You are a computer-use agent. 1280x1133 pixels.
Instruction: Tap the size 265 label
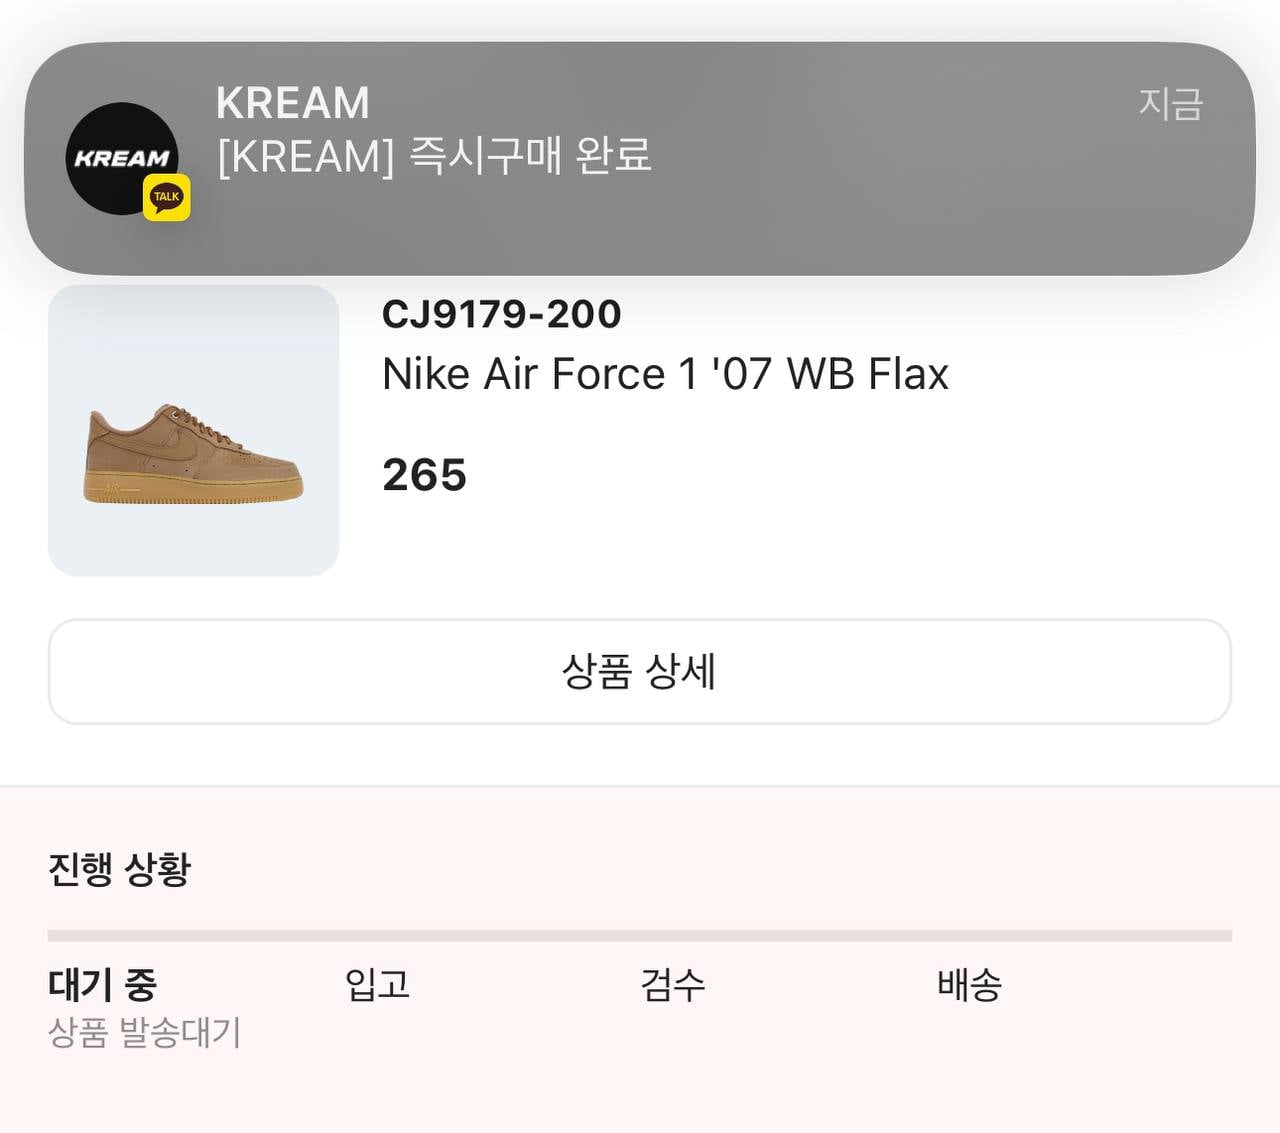tap(424, 474)
